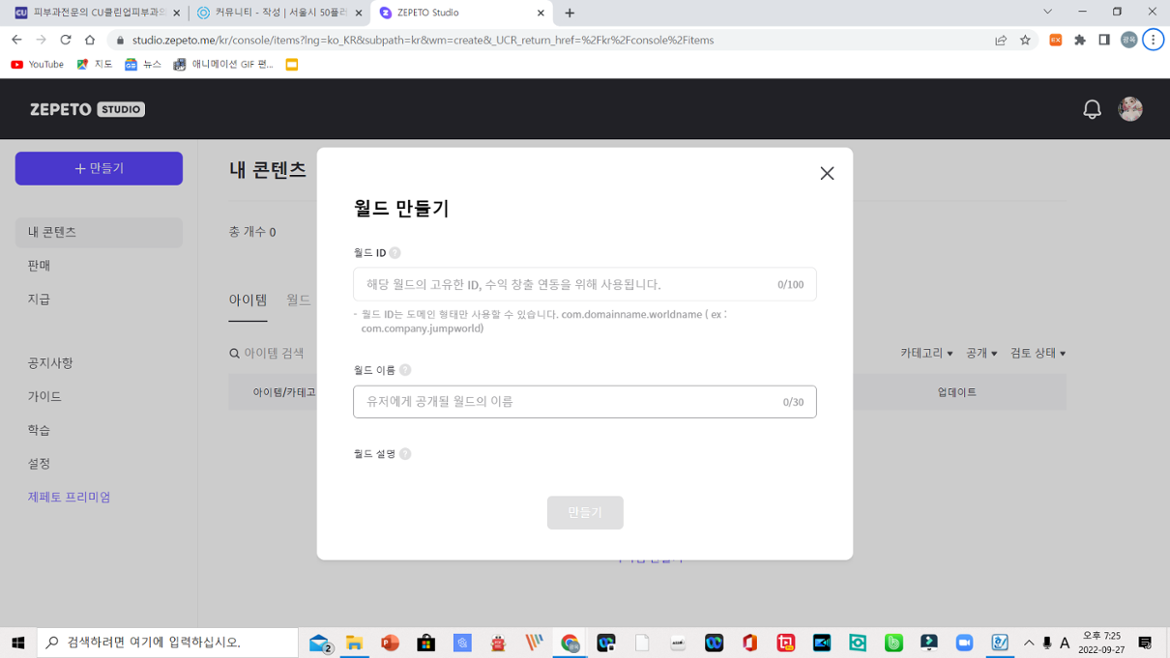Open the 카테고리 dropdown filter

click(x=924, y=353)
